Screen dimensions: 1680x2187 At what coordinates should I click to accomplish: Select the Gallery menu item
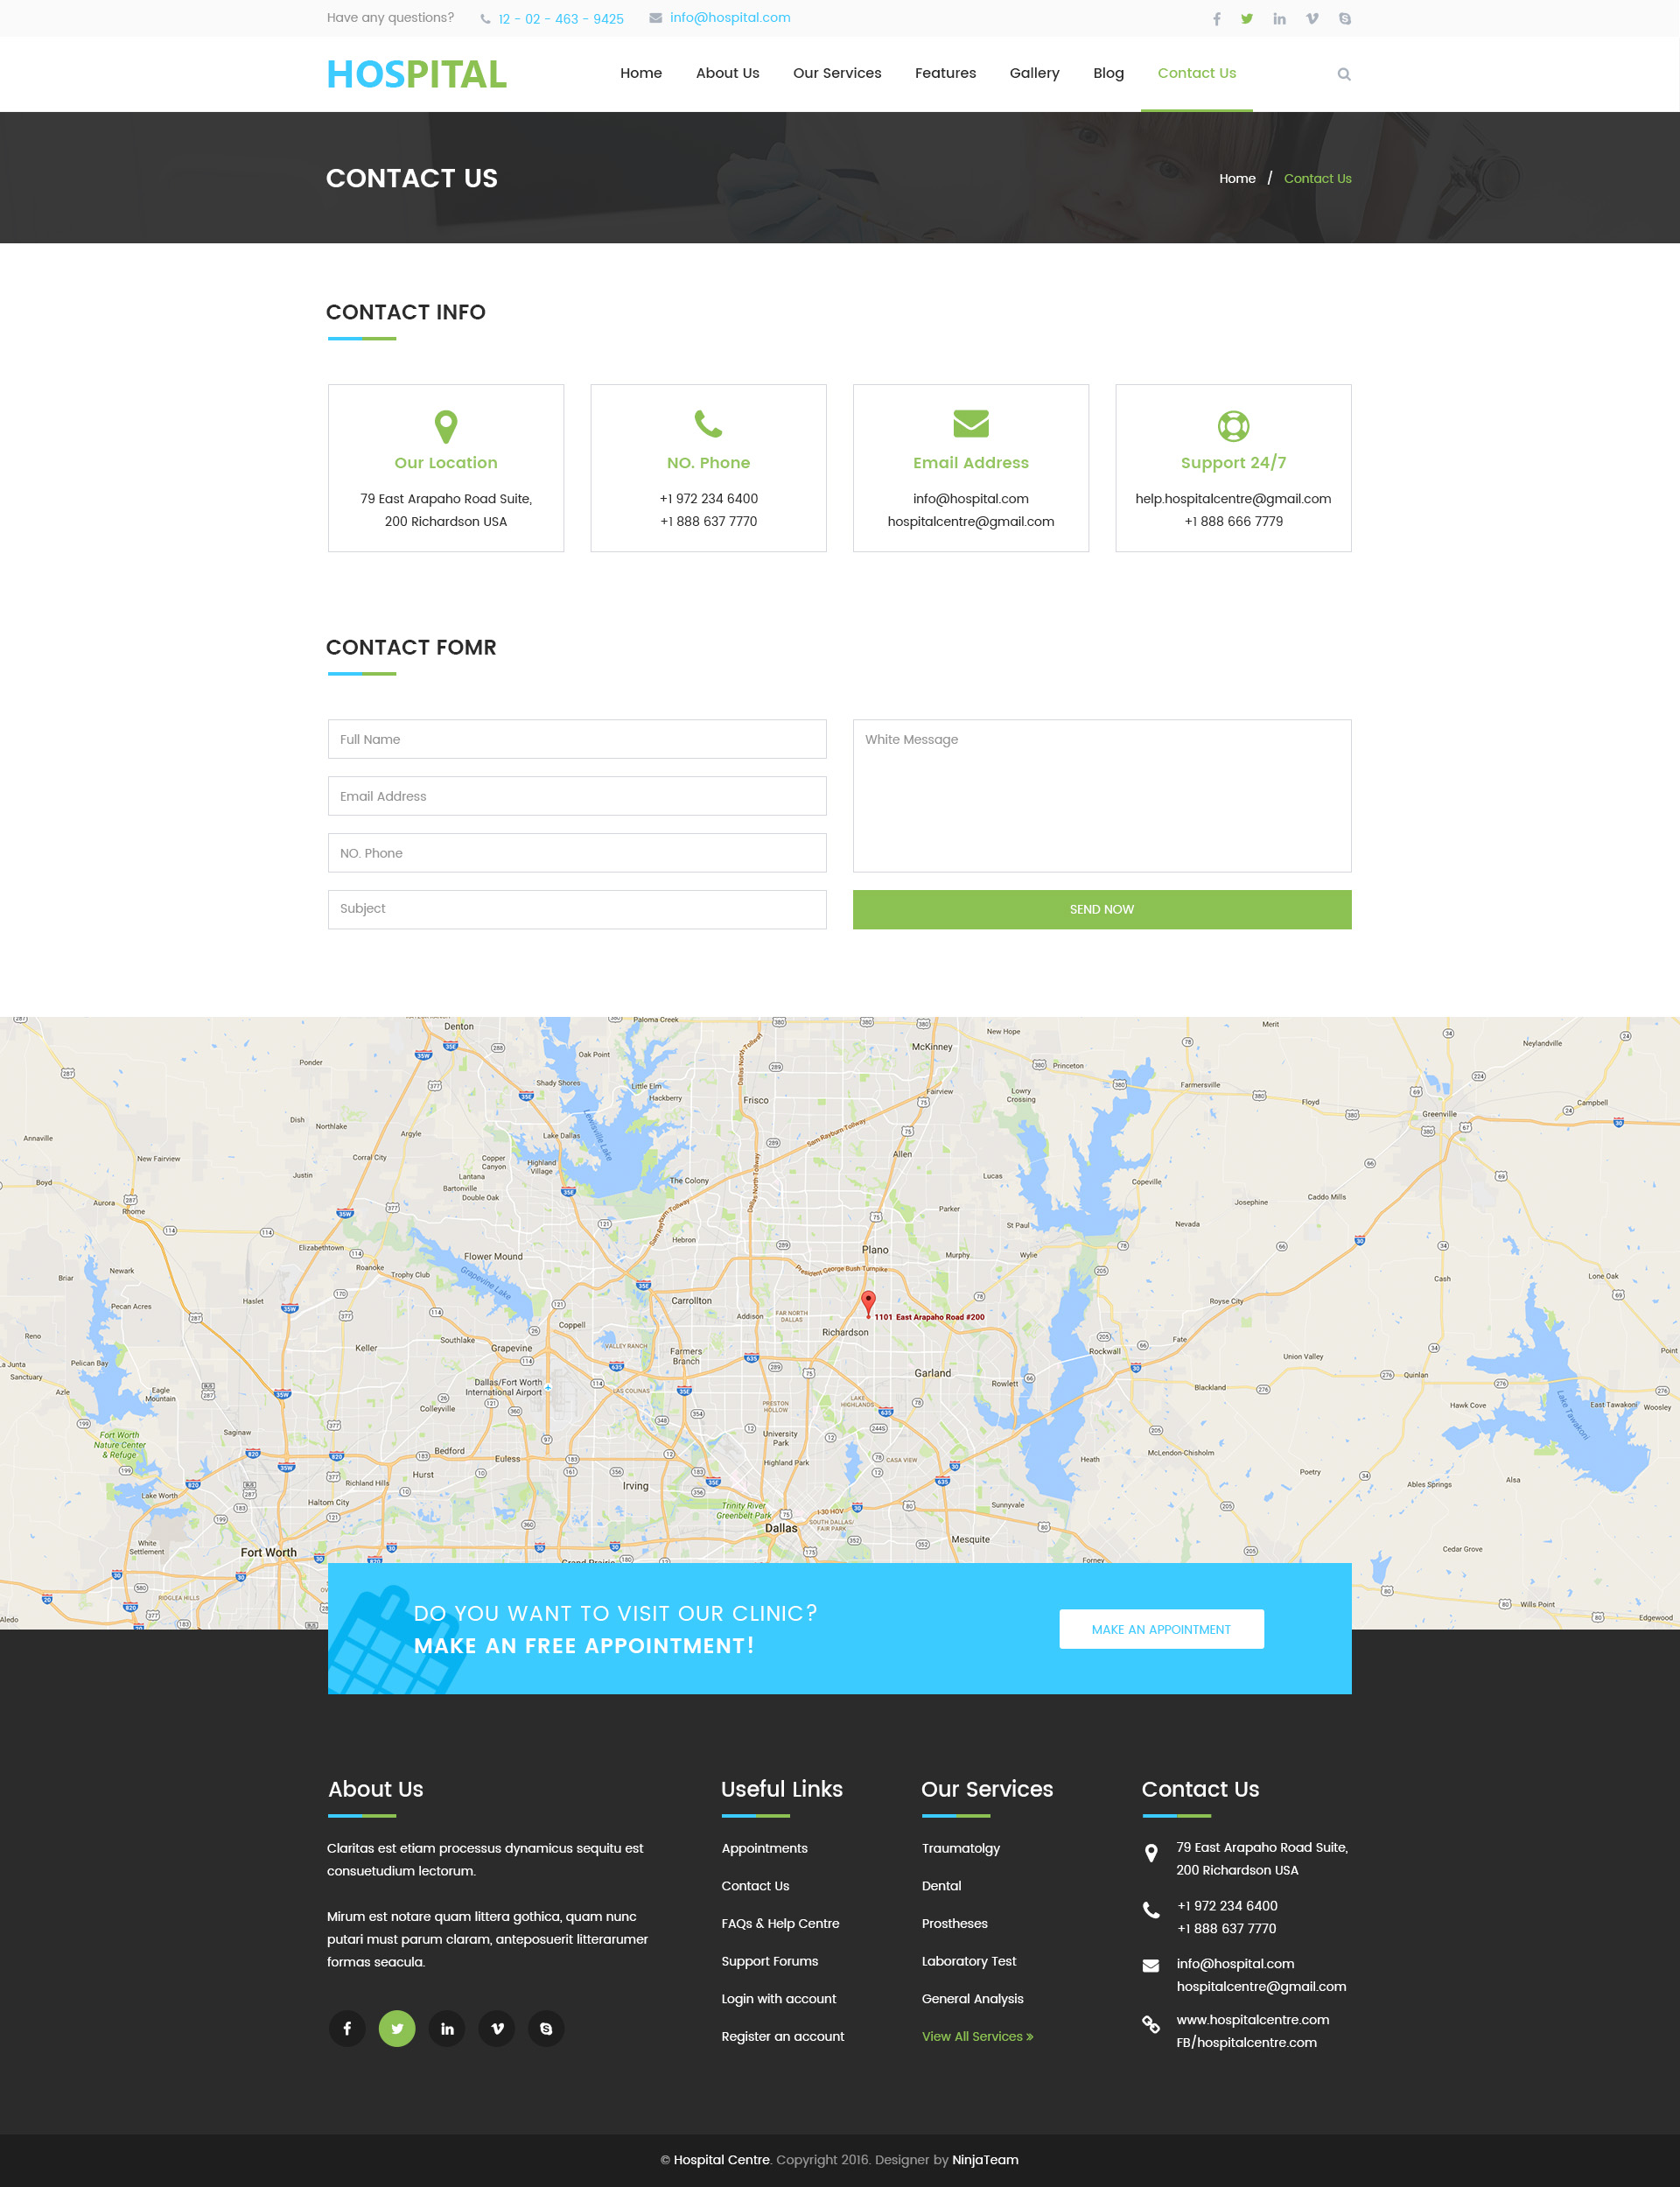tap(1034, 73)
